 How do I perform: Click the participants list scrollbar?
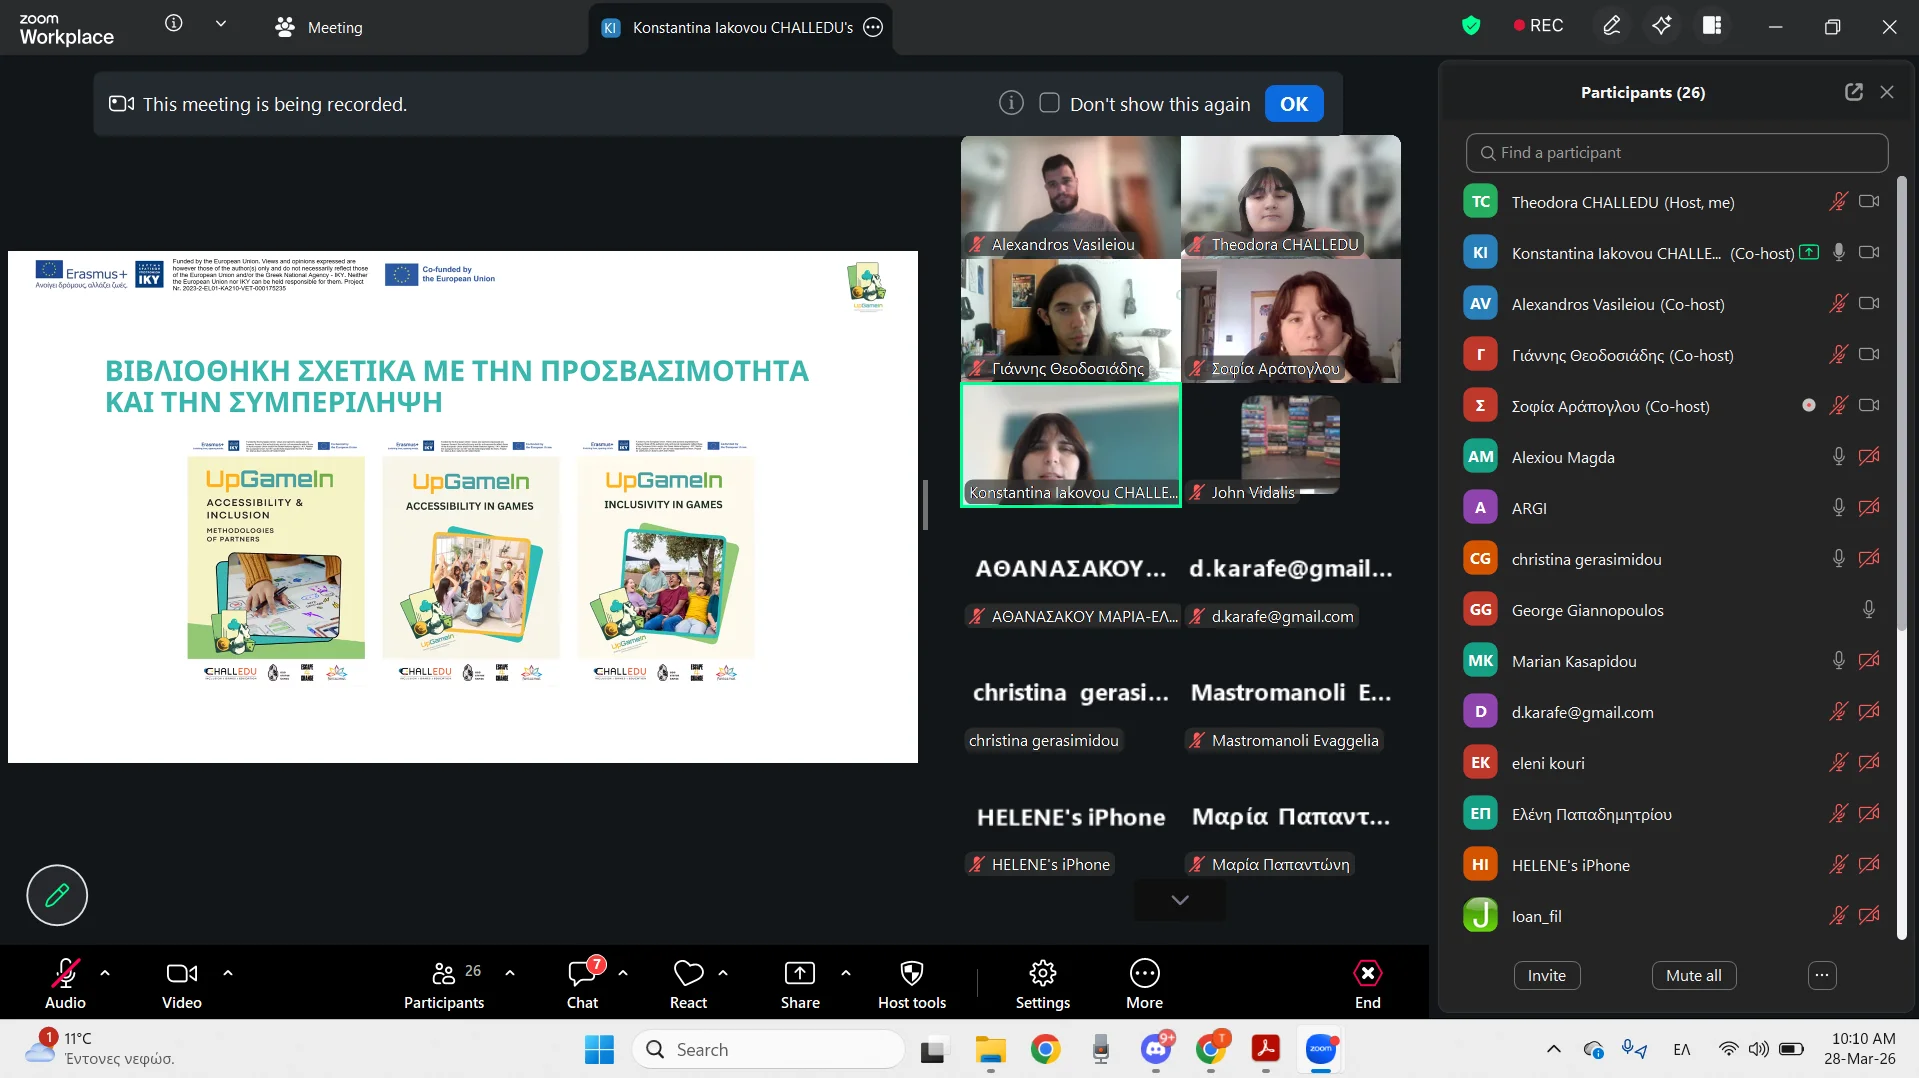(1902, 404)
